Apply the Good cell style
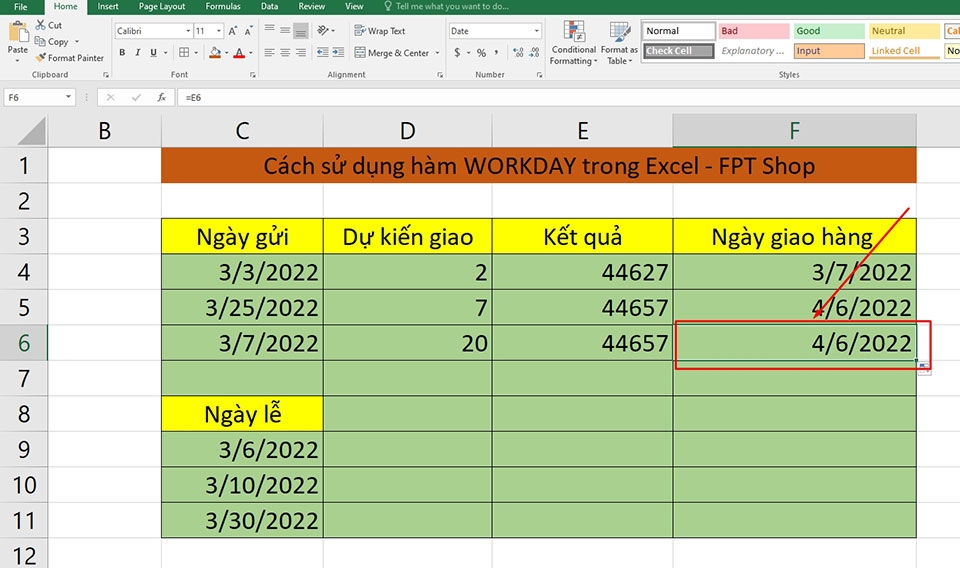This screenshot has width=960, height=568. [829, 31]
